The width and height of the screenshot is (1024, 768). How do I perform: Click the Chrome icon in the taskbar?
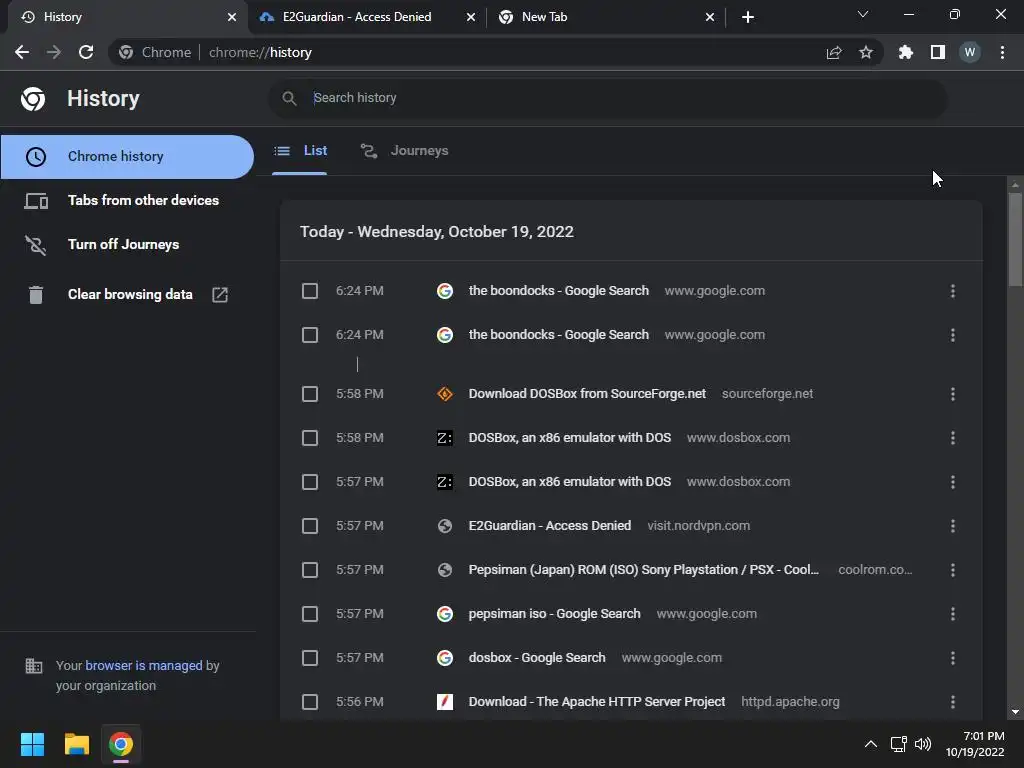coord(121,744)
